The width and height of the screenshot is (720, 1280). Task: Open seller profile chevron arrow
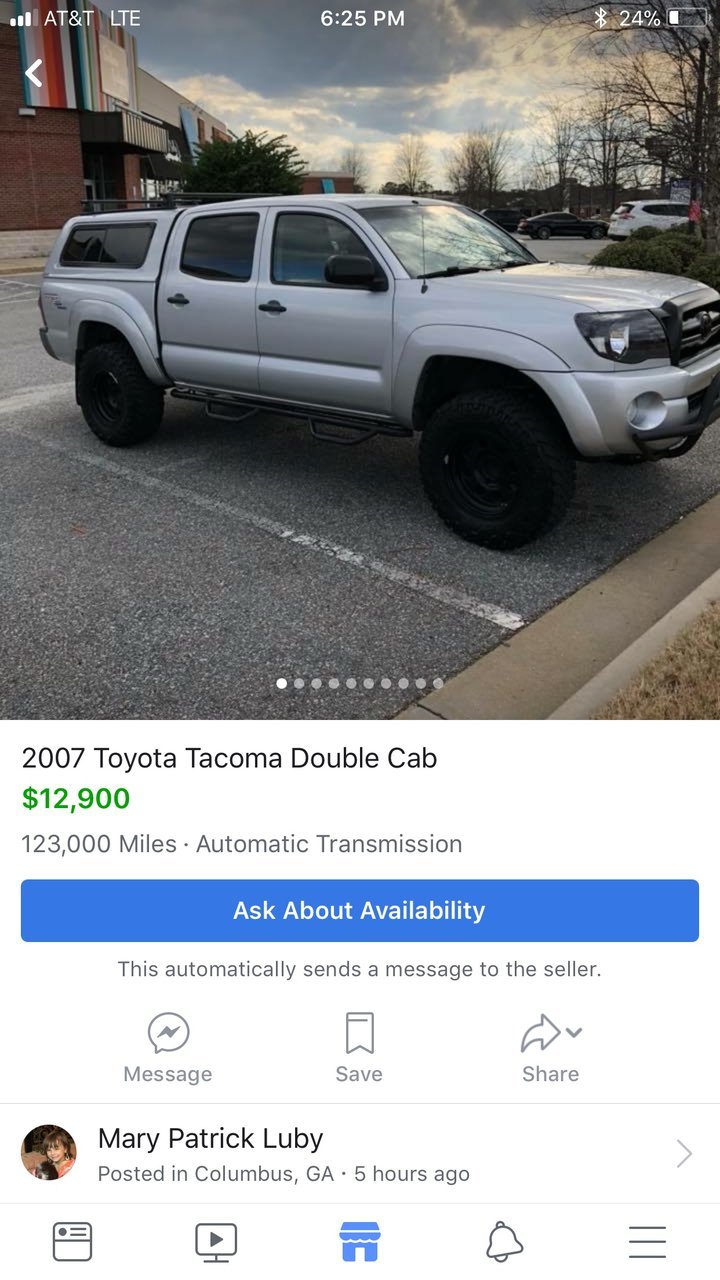(x=684, y=1153)
